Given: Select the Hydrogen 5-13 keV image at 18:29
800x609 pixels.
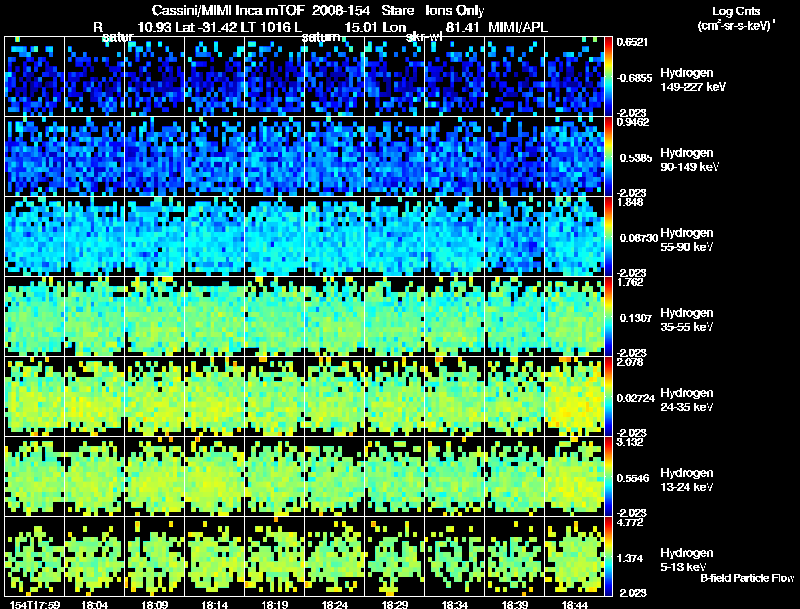Looking at the screenshot, I should pyautogui.click(x=394, y=556).
